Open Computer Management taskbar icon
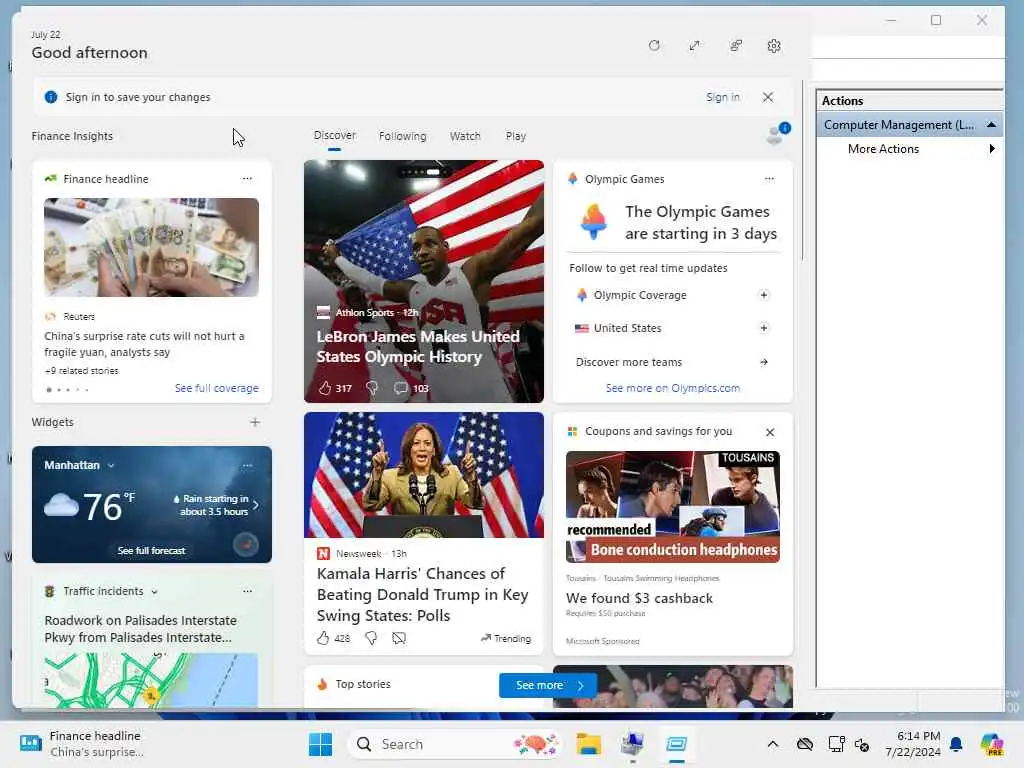 point(632,744)
